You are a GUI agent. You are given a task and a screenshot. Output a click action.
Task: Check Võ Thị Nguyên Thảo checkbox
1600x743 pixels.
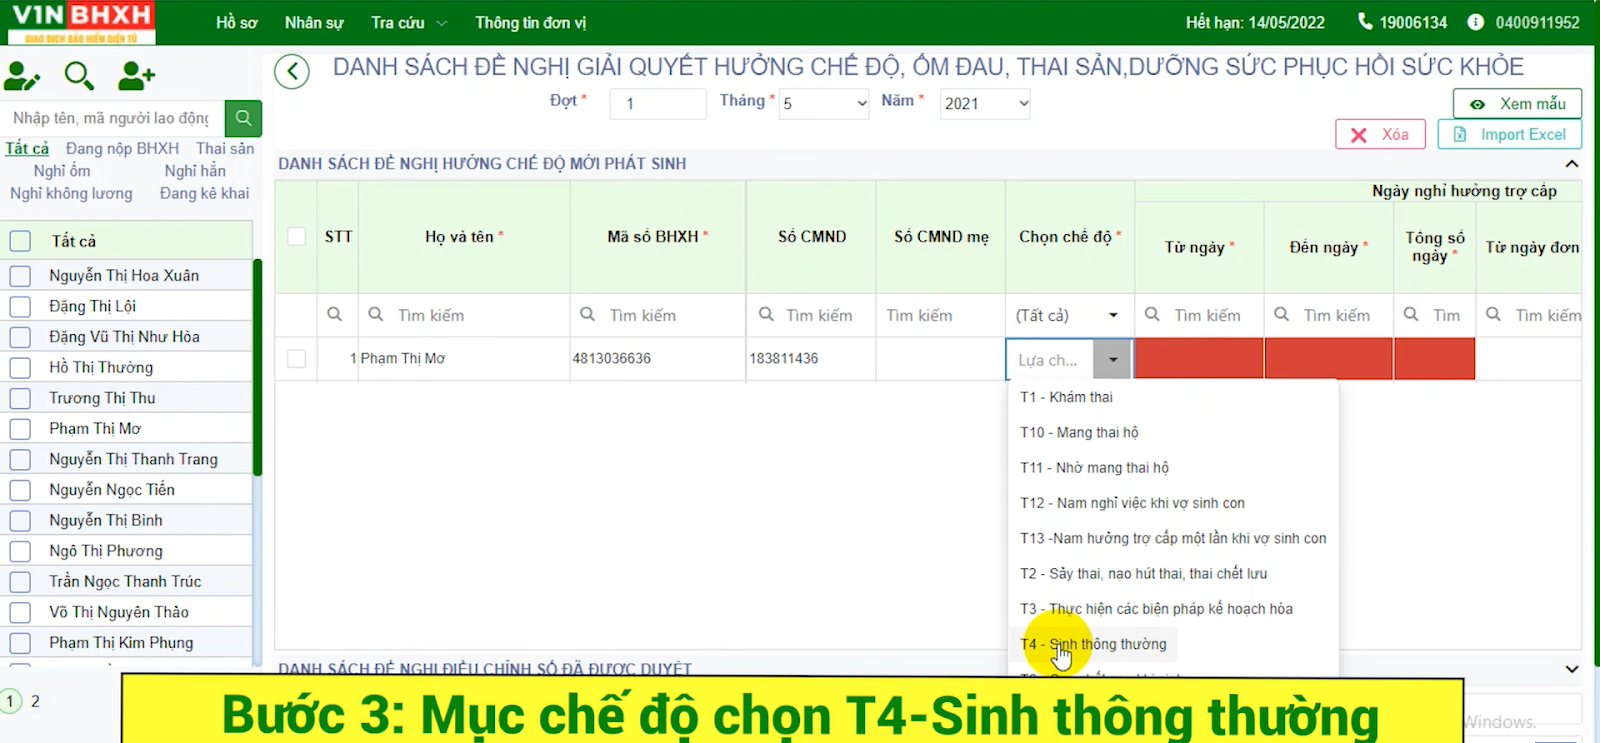(x=20, y=612)
